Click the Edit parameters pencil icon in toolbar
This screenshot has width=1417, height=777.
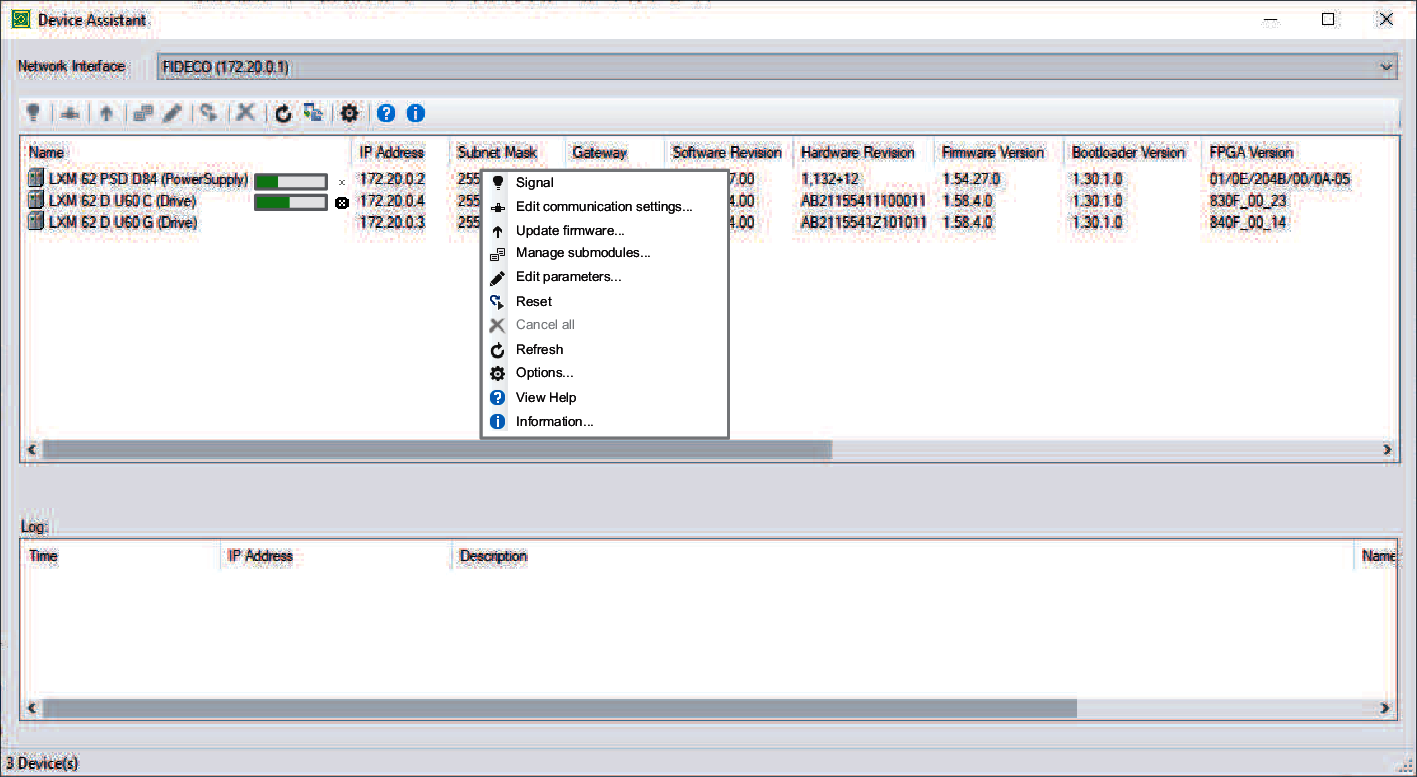pyautogui.click(x=172, y=113)
